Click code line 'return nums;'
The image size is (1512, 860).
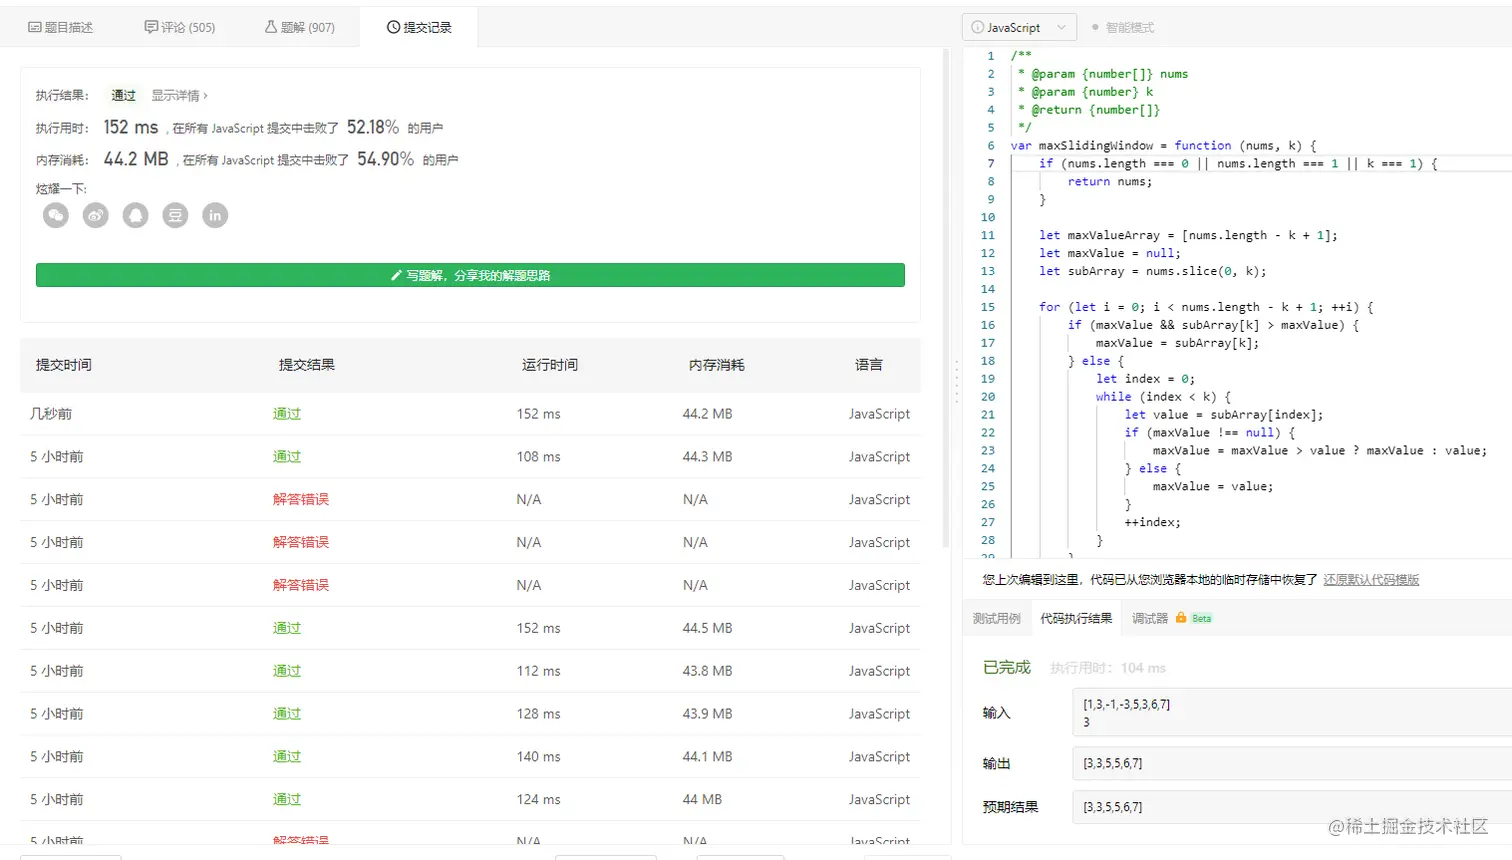(1110, 182)
